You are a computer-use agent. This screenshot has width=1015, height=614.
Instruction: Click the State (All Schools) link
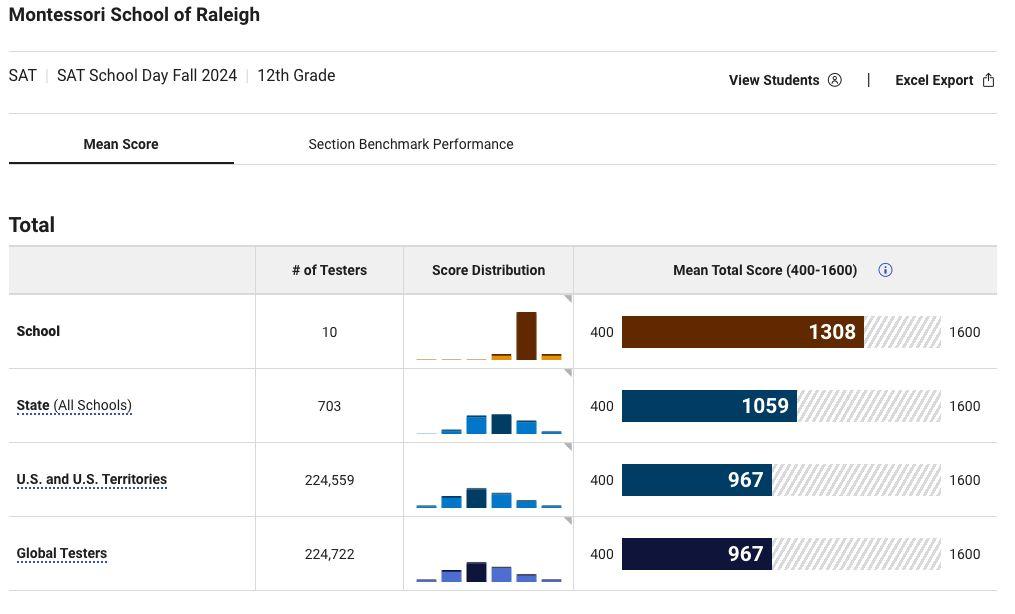tap(74, 406)
